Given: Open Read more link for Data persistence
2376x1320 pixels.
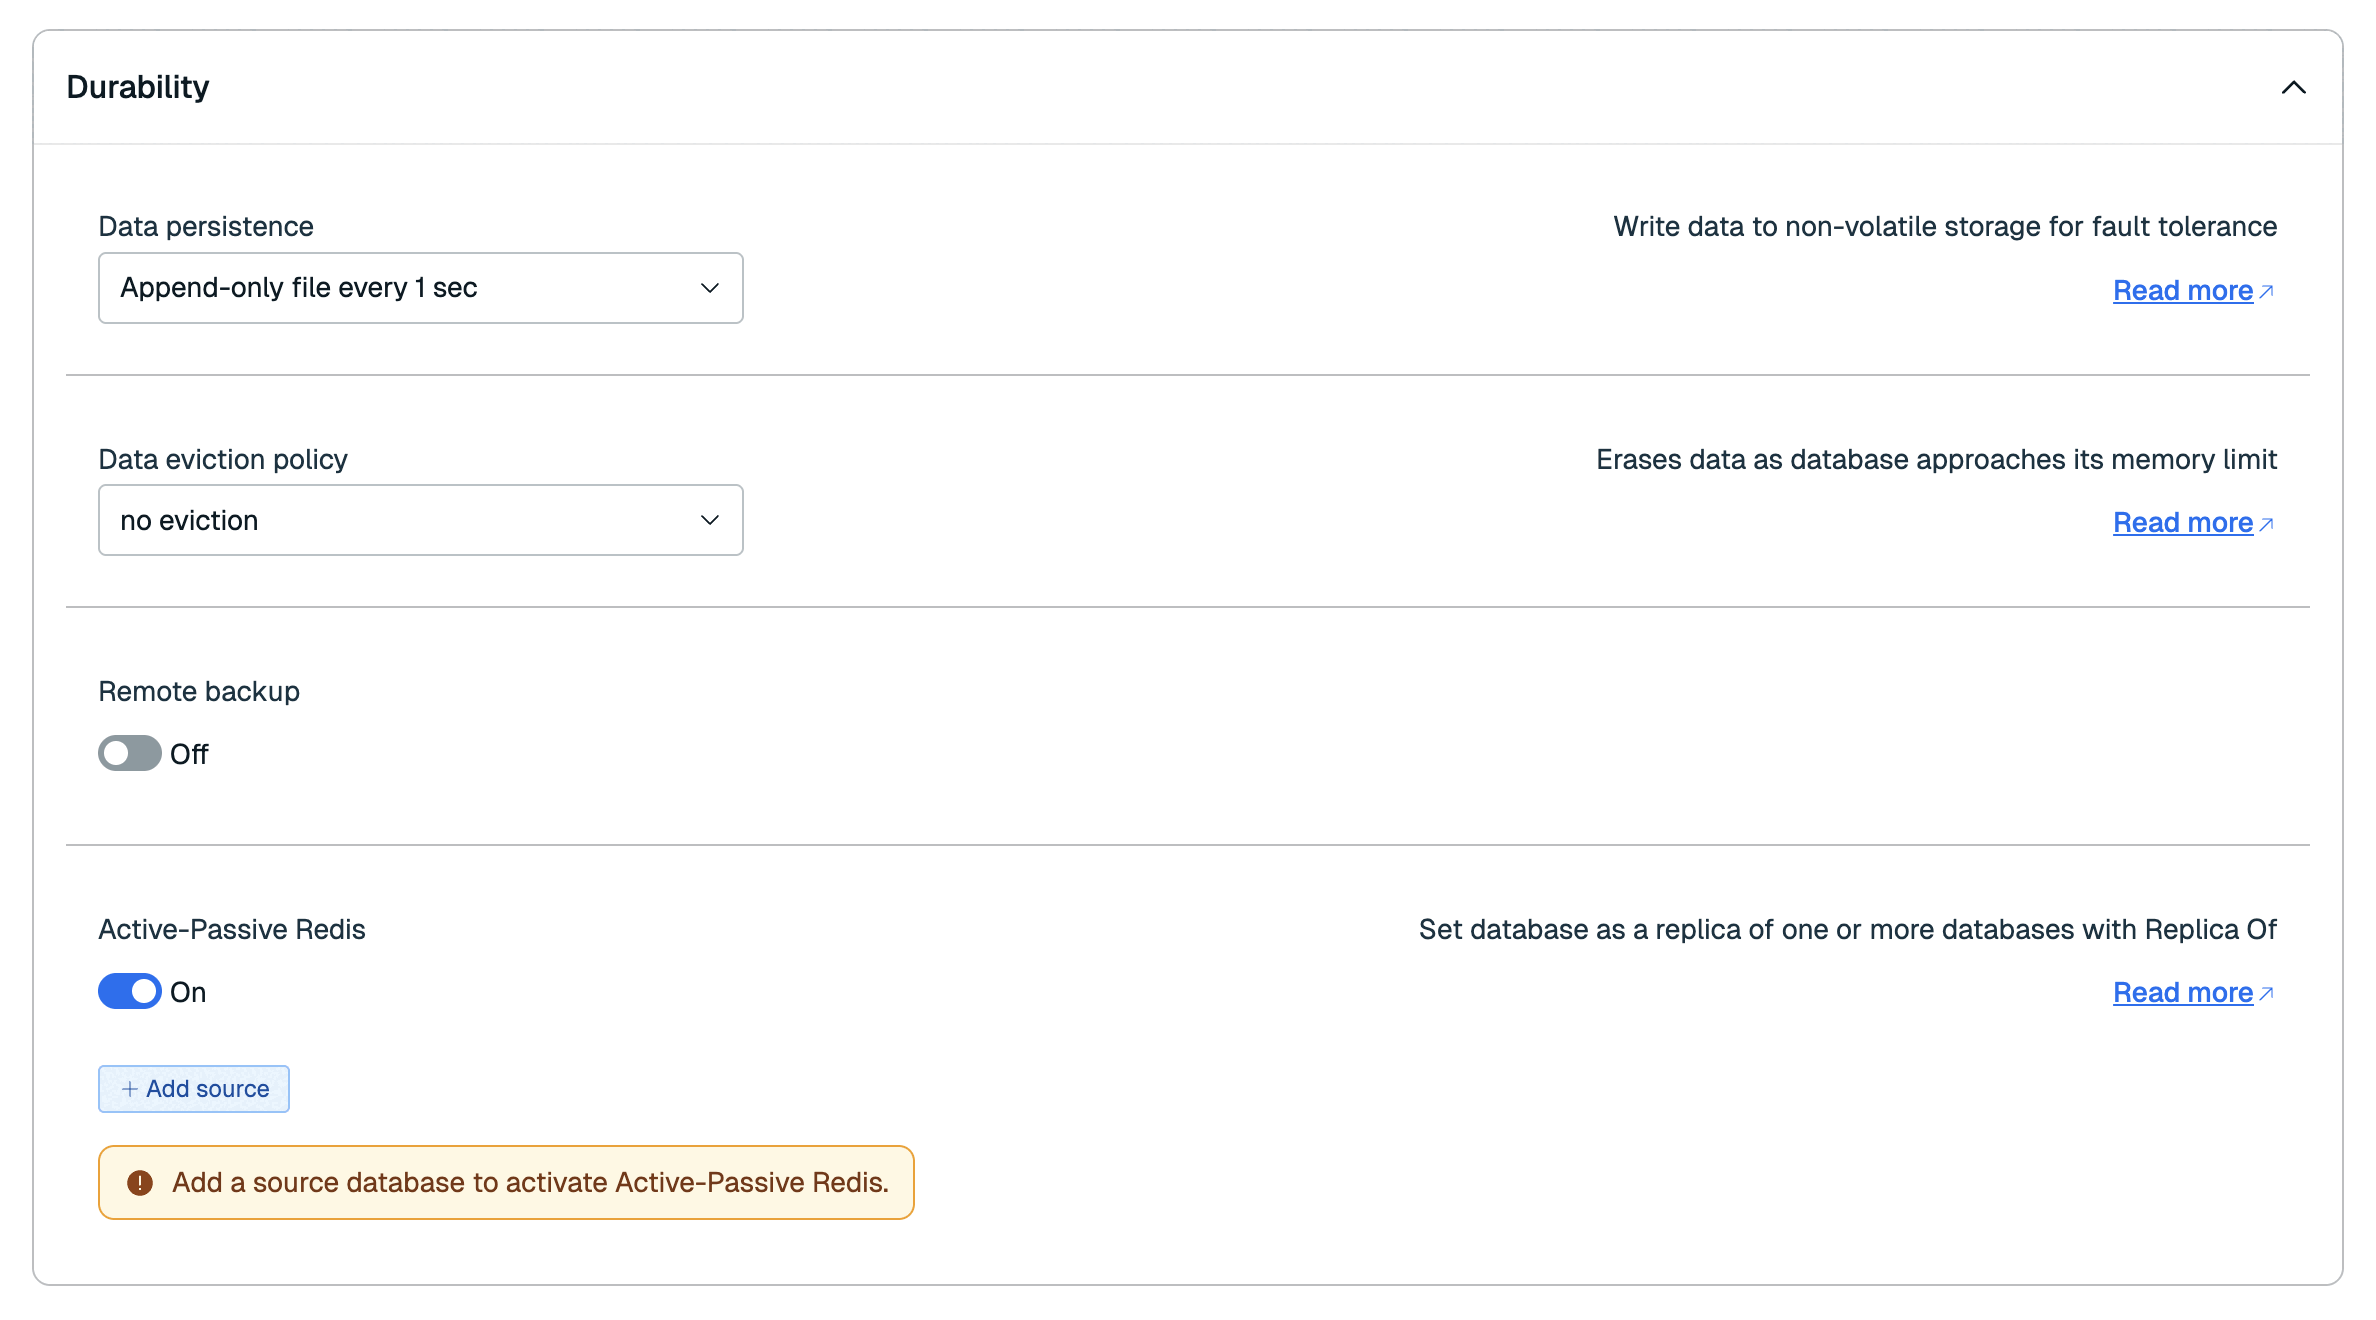Looking at the screenshot, I should (x=2182, y=290).
